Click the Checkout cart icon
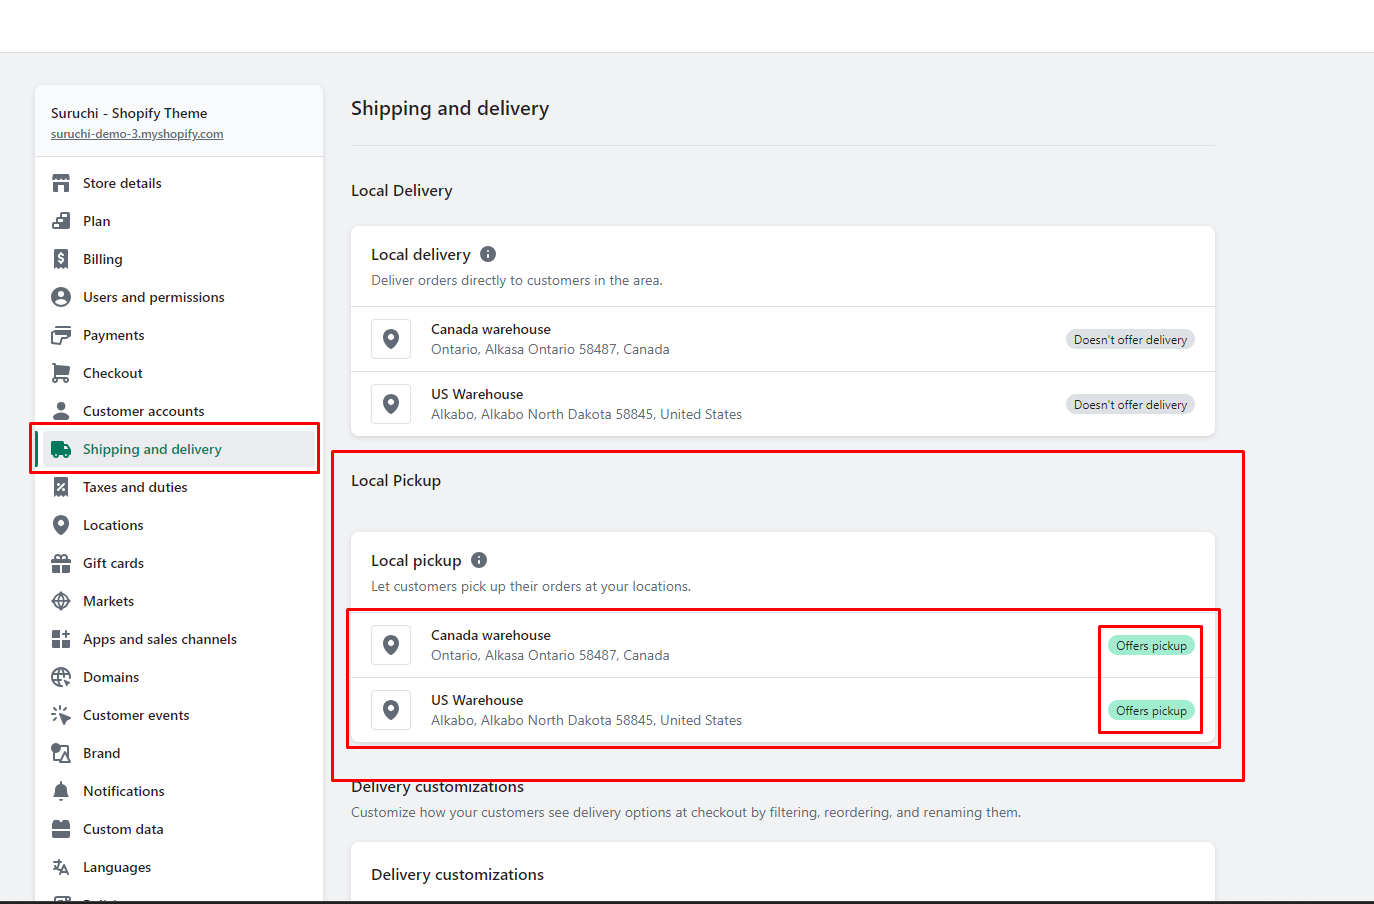 61,373
